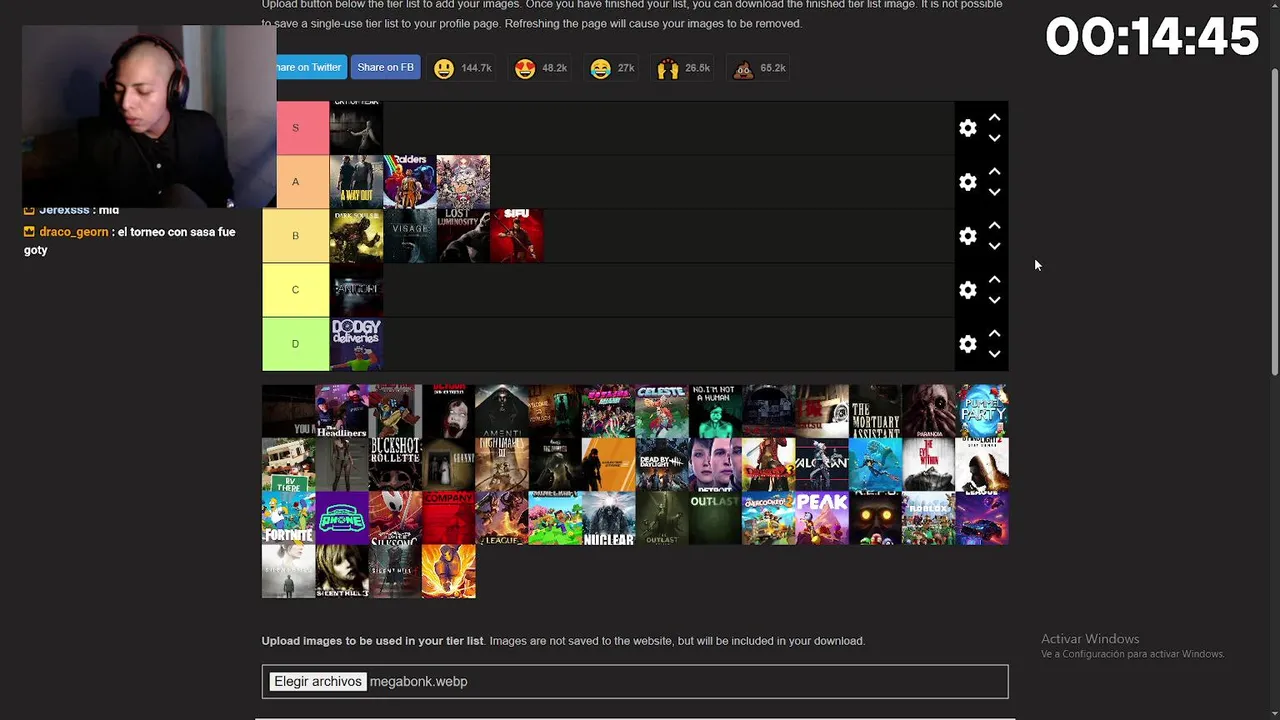React with laughing-tears emoji showing 27k
This screenshot has height=720, width=1280.
tap(612, 68)
